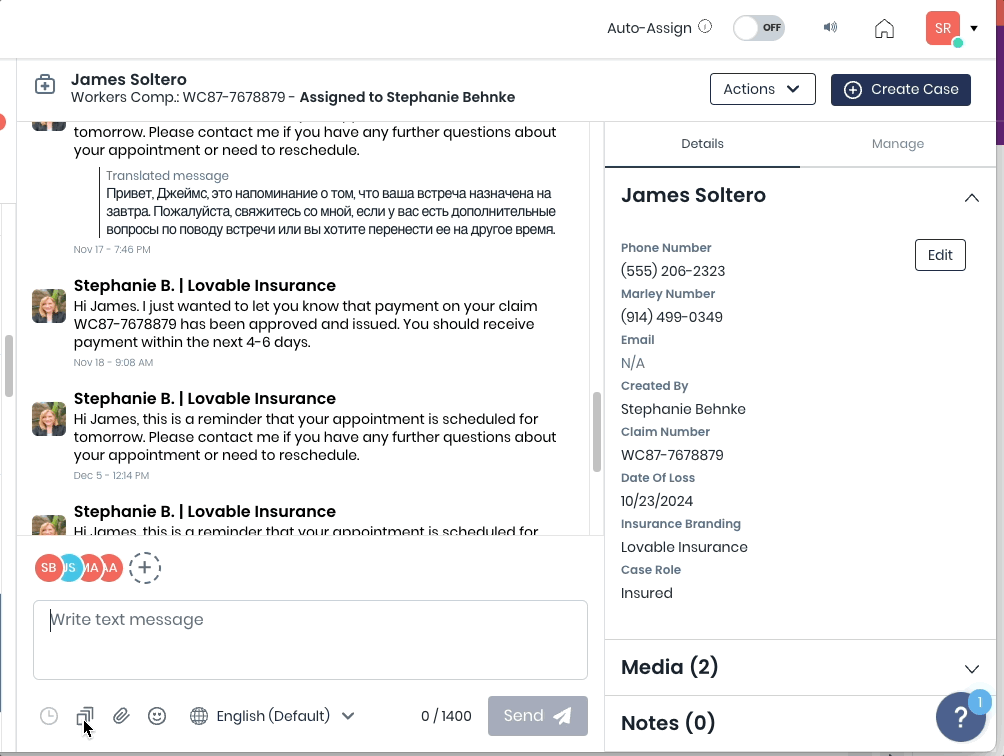Image resolution: width=1004 pixels, height=756 pixels.
Task: Open message templates icon
Action: click(x=85, y=716)
